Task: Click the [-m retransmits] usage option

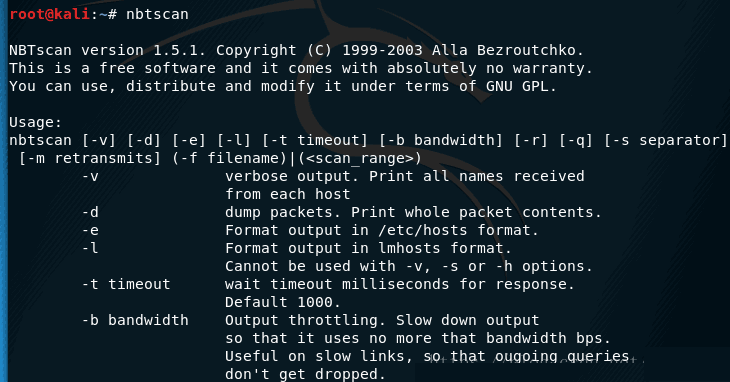Action: coord(89,158)
